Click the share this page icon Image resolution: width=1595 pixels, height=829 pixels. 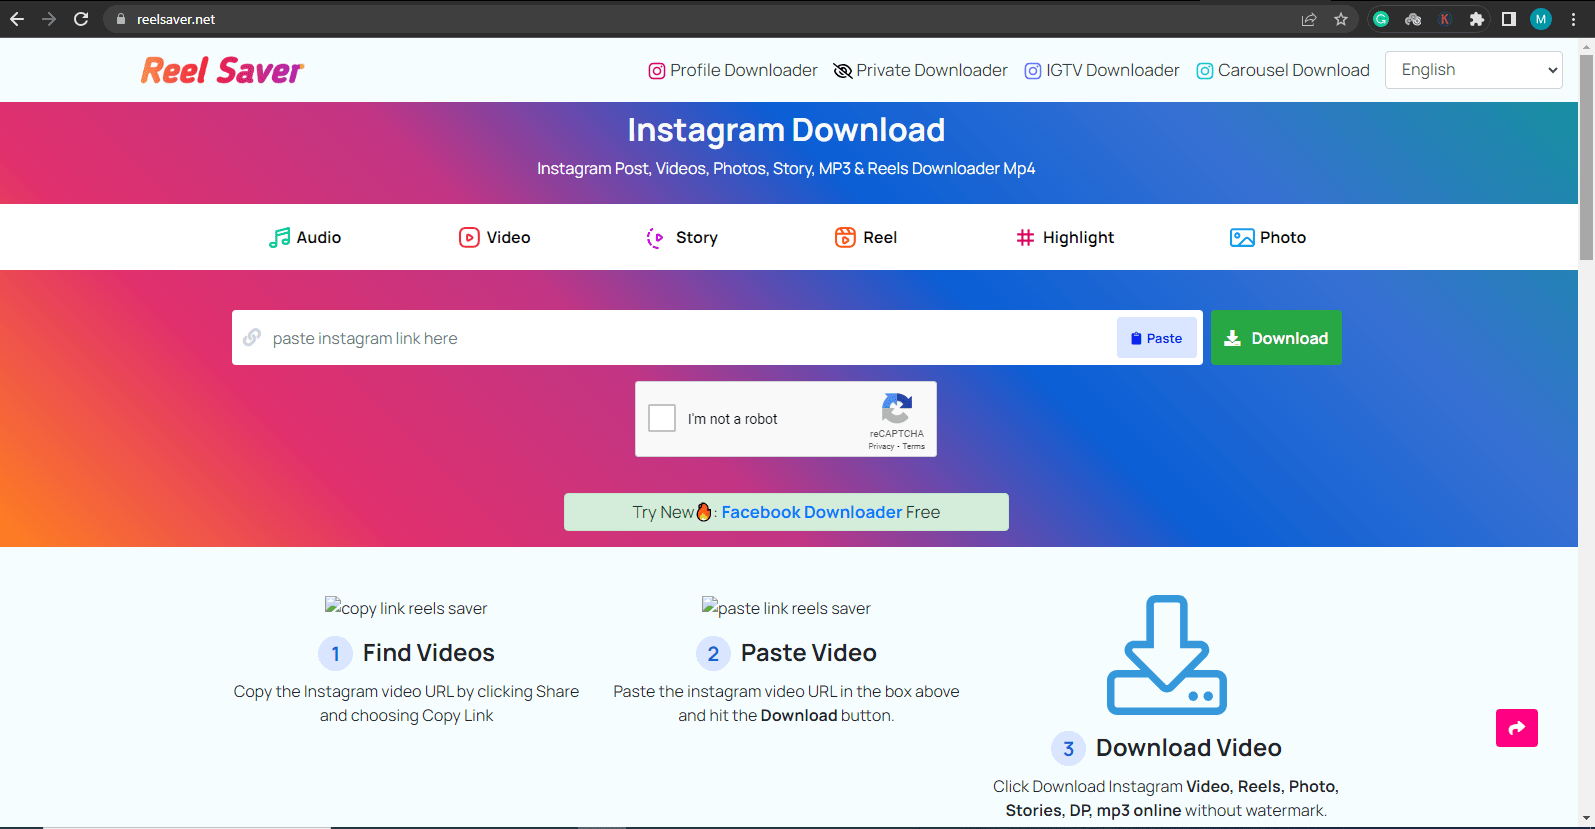[x=1309, y=19]
